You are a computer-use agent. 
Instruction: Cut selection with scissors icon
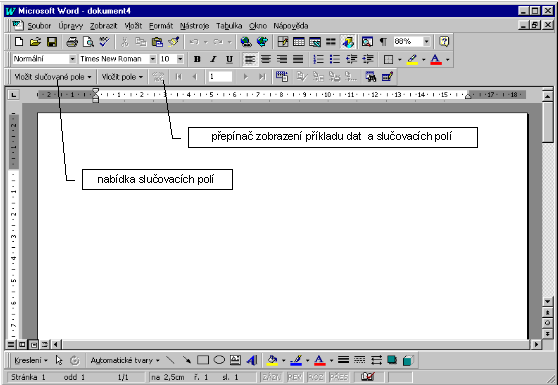pyautogui.click(x=125, y=42)
